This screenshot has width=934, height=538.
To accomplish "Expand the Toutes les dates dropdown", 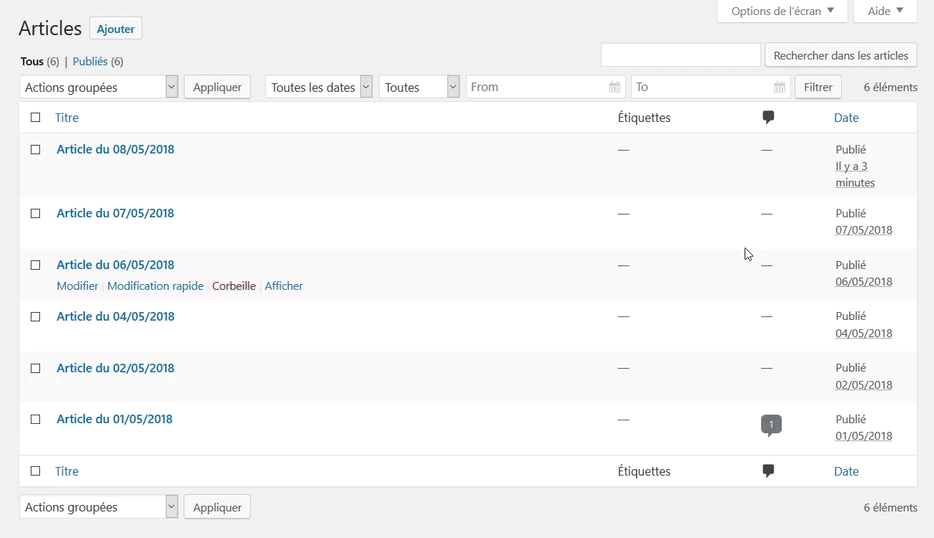I will [319, 88].
